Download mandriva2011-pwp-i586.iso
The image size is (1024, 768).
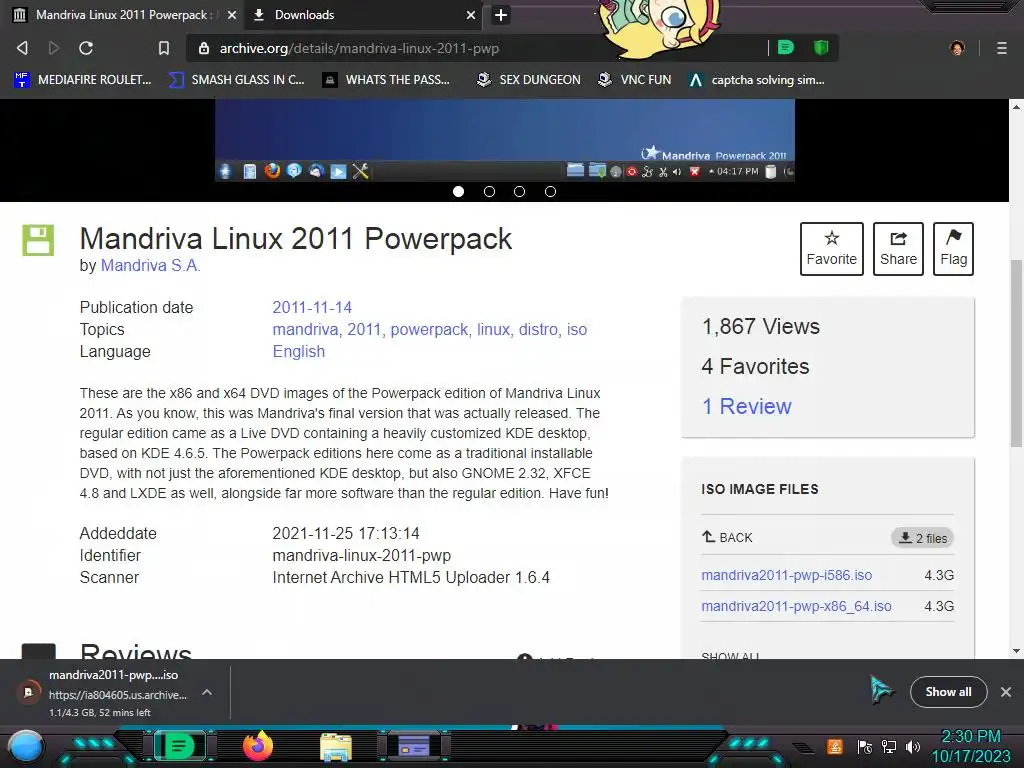pos(786,575)
